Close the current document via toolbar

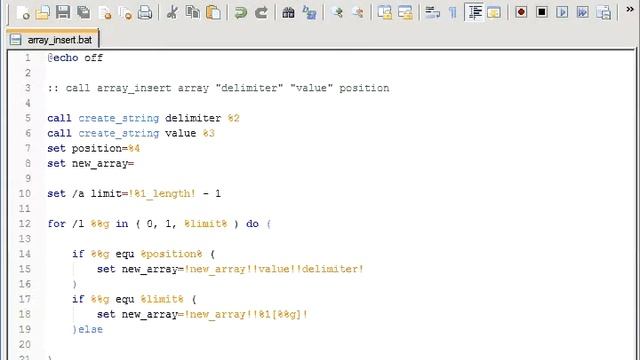tap(104, 13)
